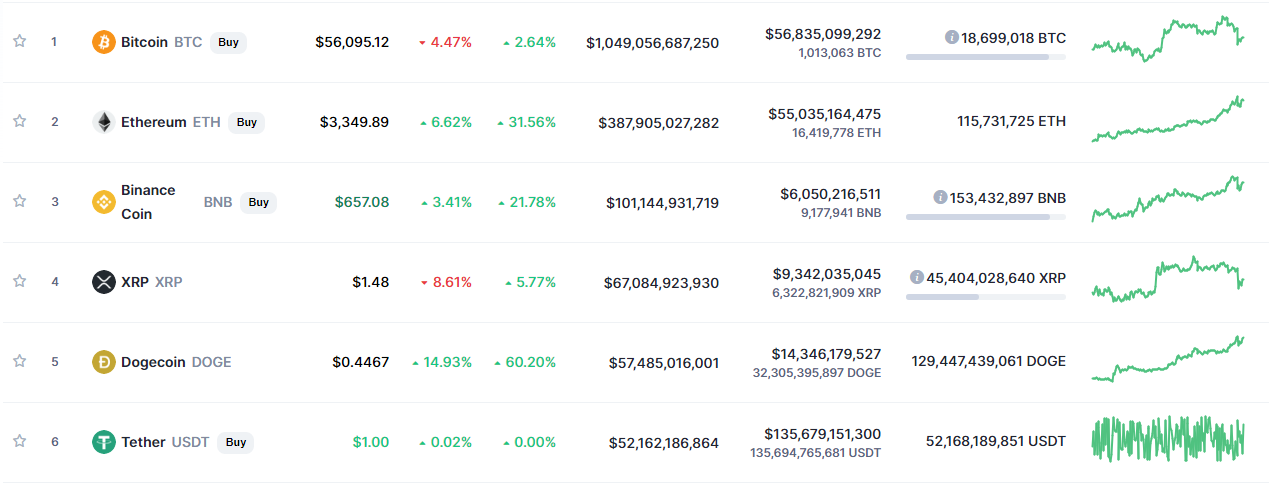Favorite Dogecoin with the star toggle

(x=19, y=361)
